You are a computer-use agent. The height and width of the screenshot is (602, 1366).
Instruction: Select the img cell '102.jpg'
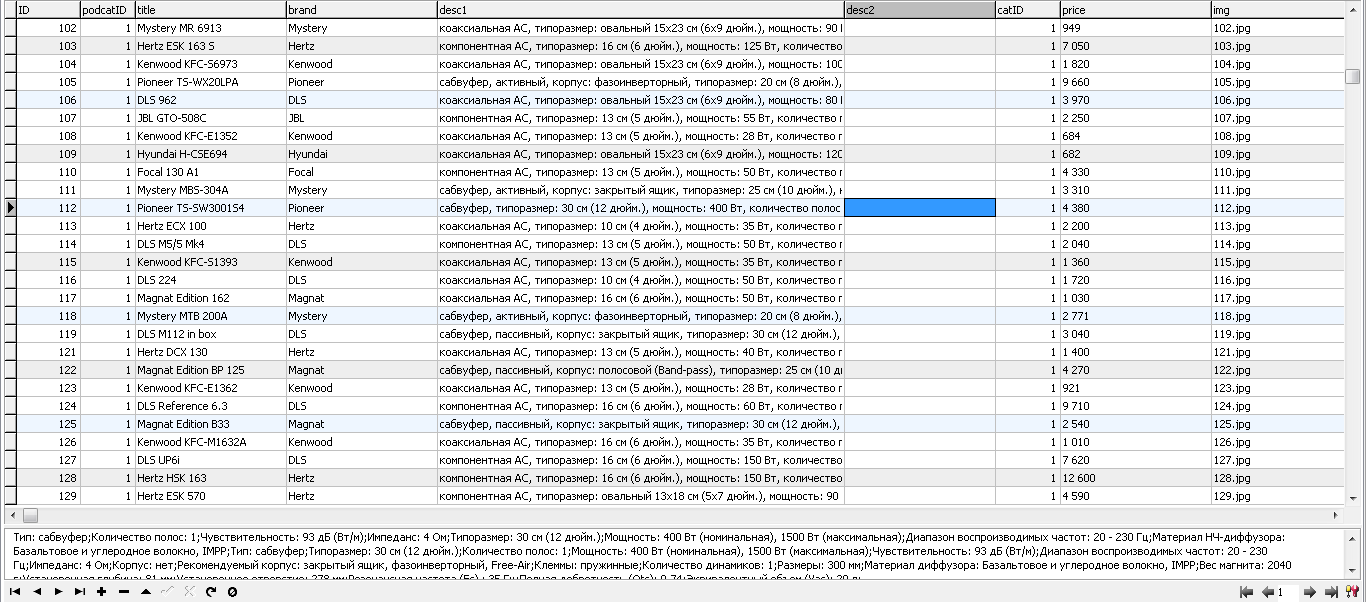[1277, 27]
